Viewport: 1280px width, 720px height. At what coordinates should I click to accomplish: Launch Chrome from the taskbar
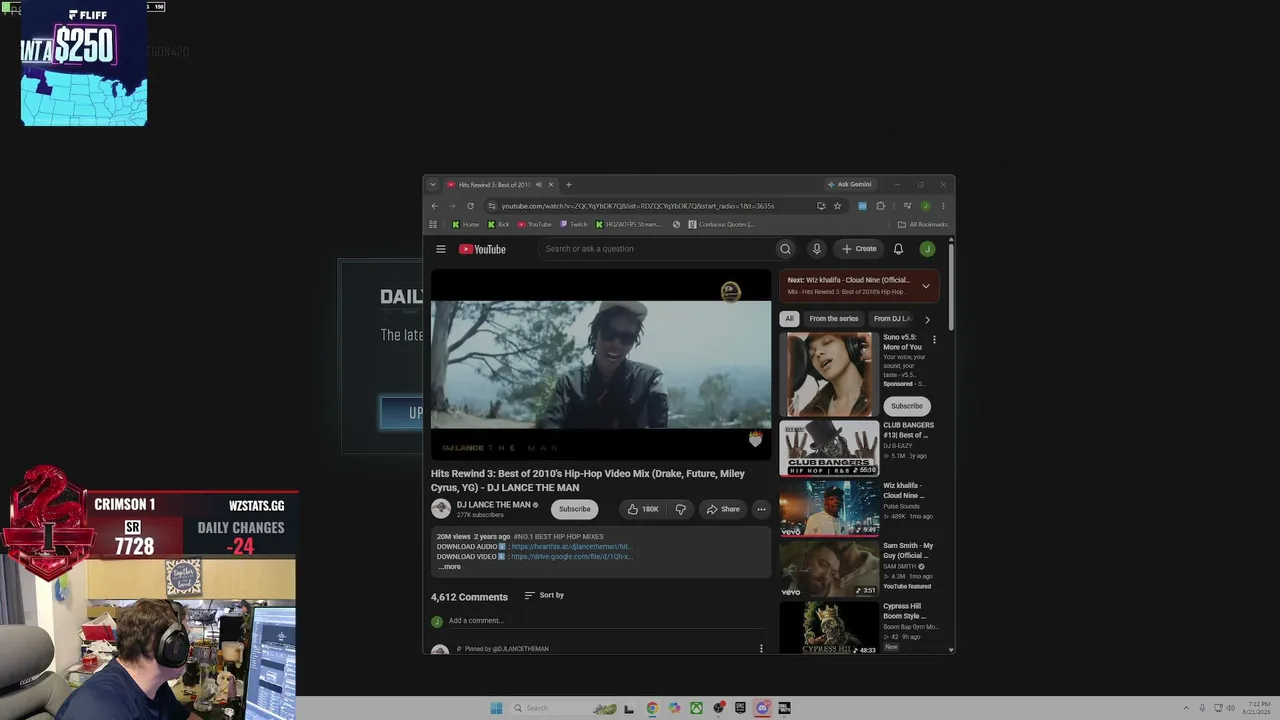tap(652, 708)
